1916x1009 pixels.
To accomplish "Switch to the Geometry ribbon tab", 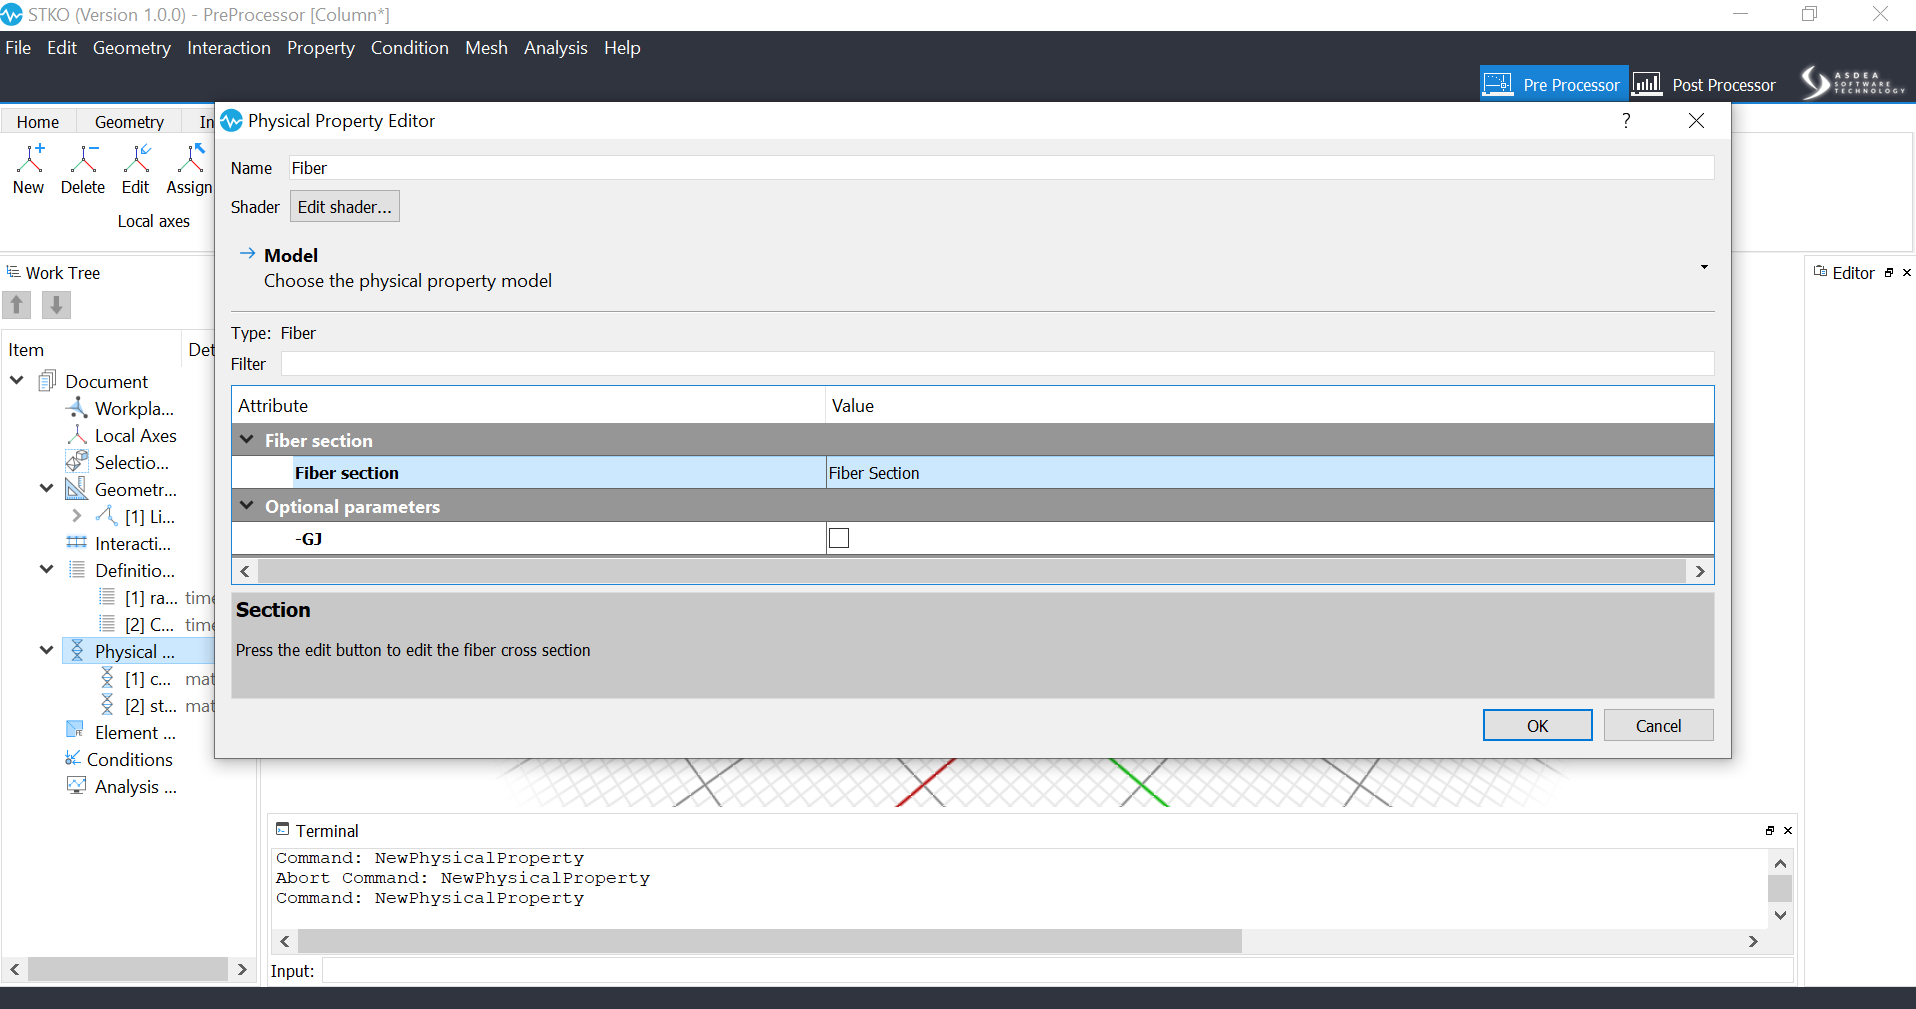I will coord(129,122).
